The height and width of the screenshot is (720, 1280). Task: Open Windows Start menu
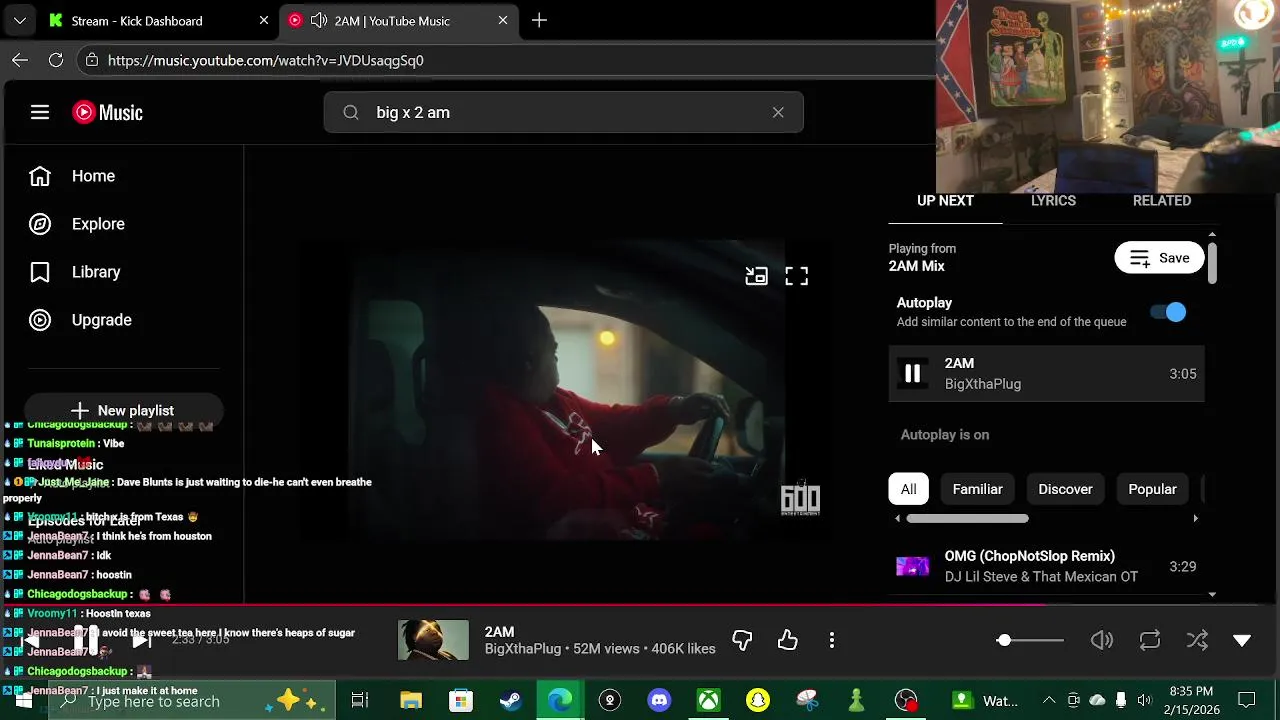click(x=23, y=700)
